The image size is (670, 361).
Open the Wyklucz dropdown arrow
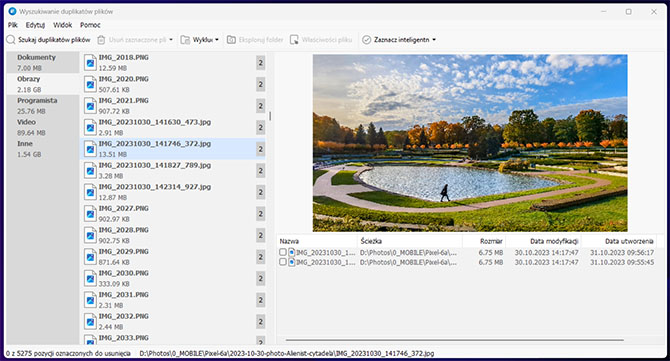pos(217,40)
